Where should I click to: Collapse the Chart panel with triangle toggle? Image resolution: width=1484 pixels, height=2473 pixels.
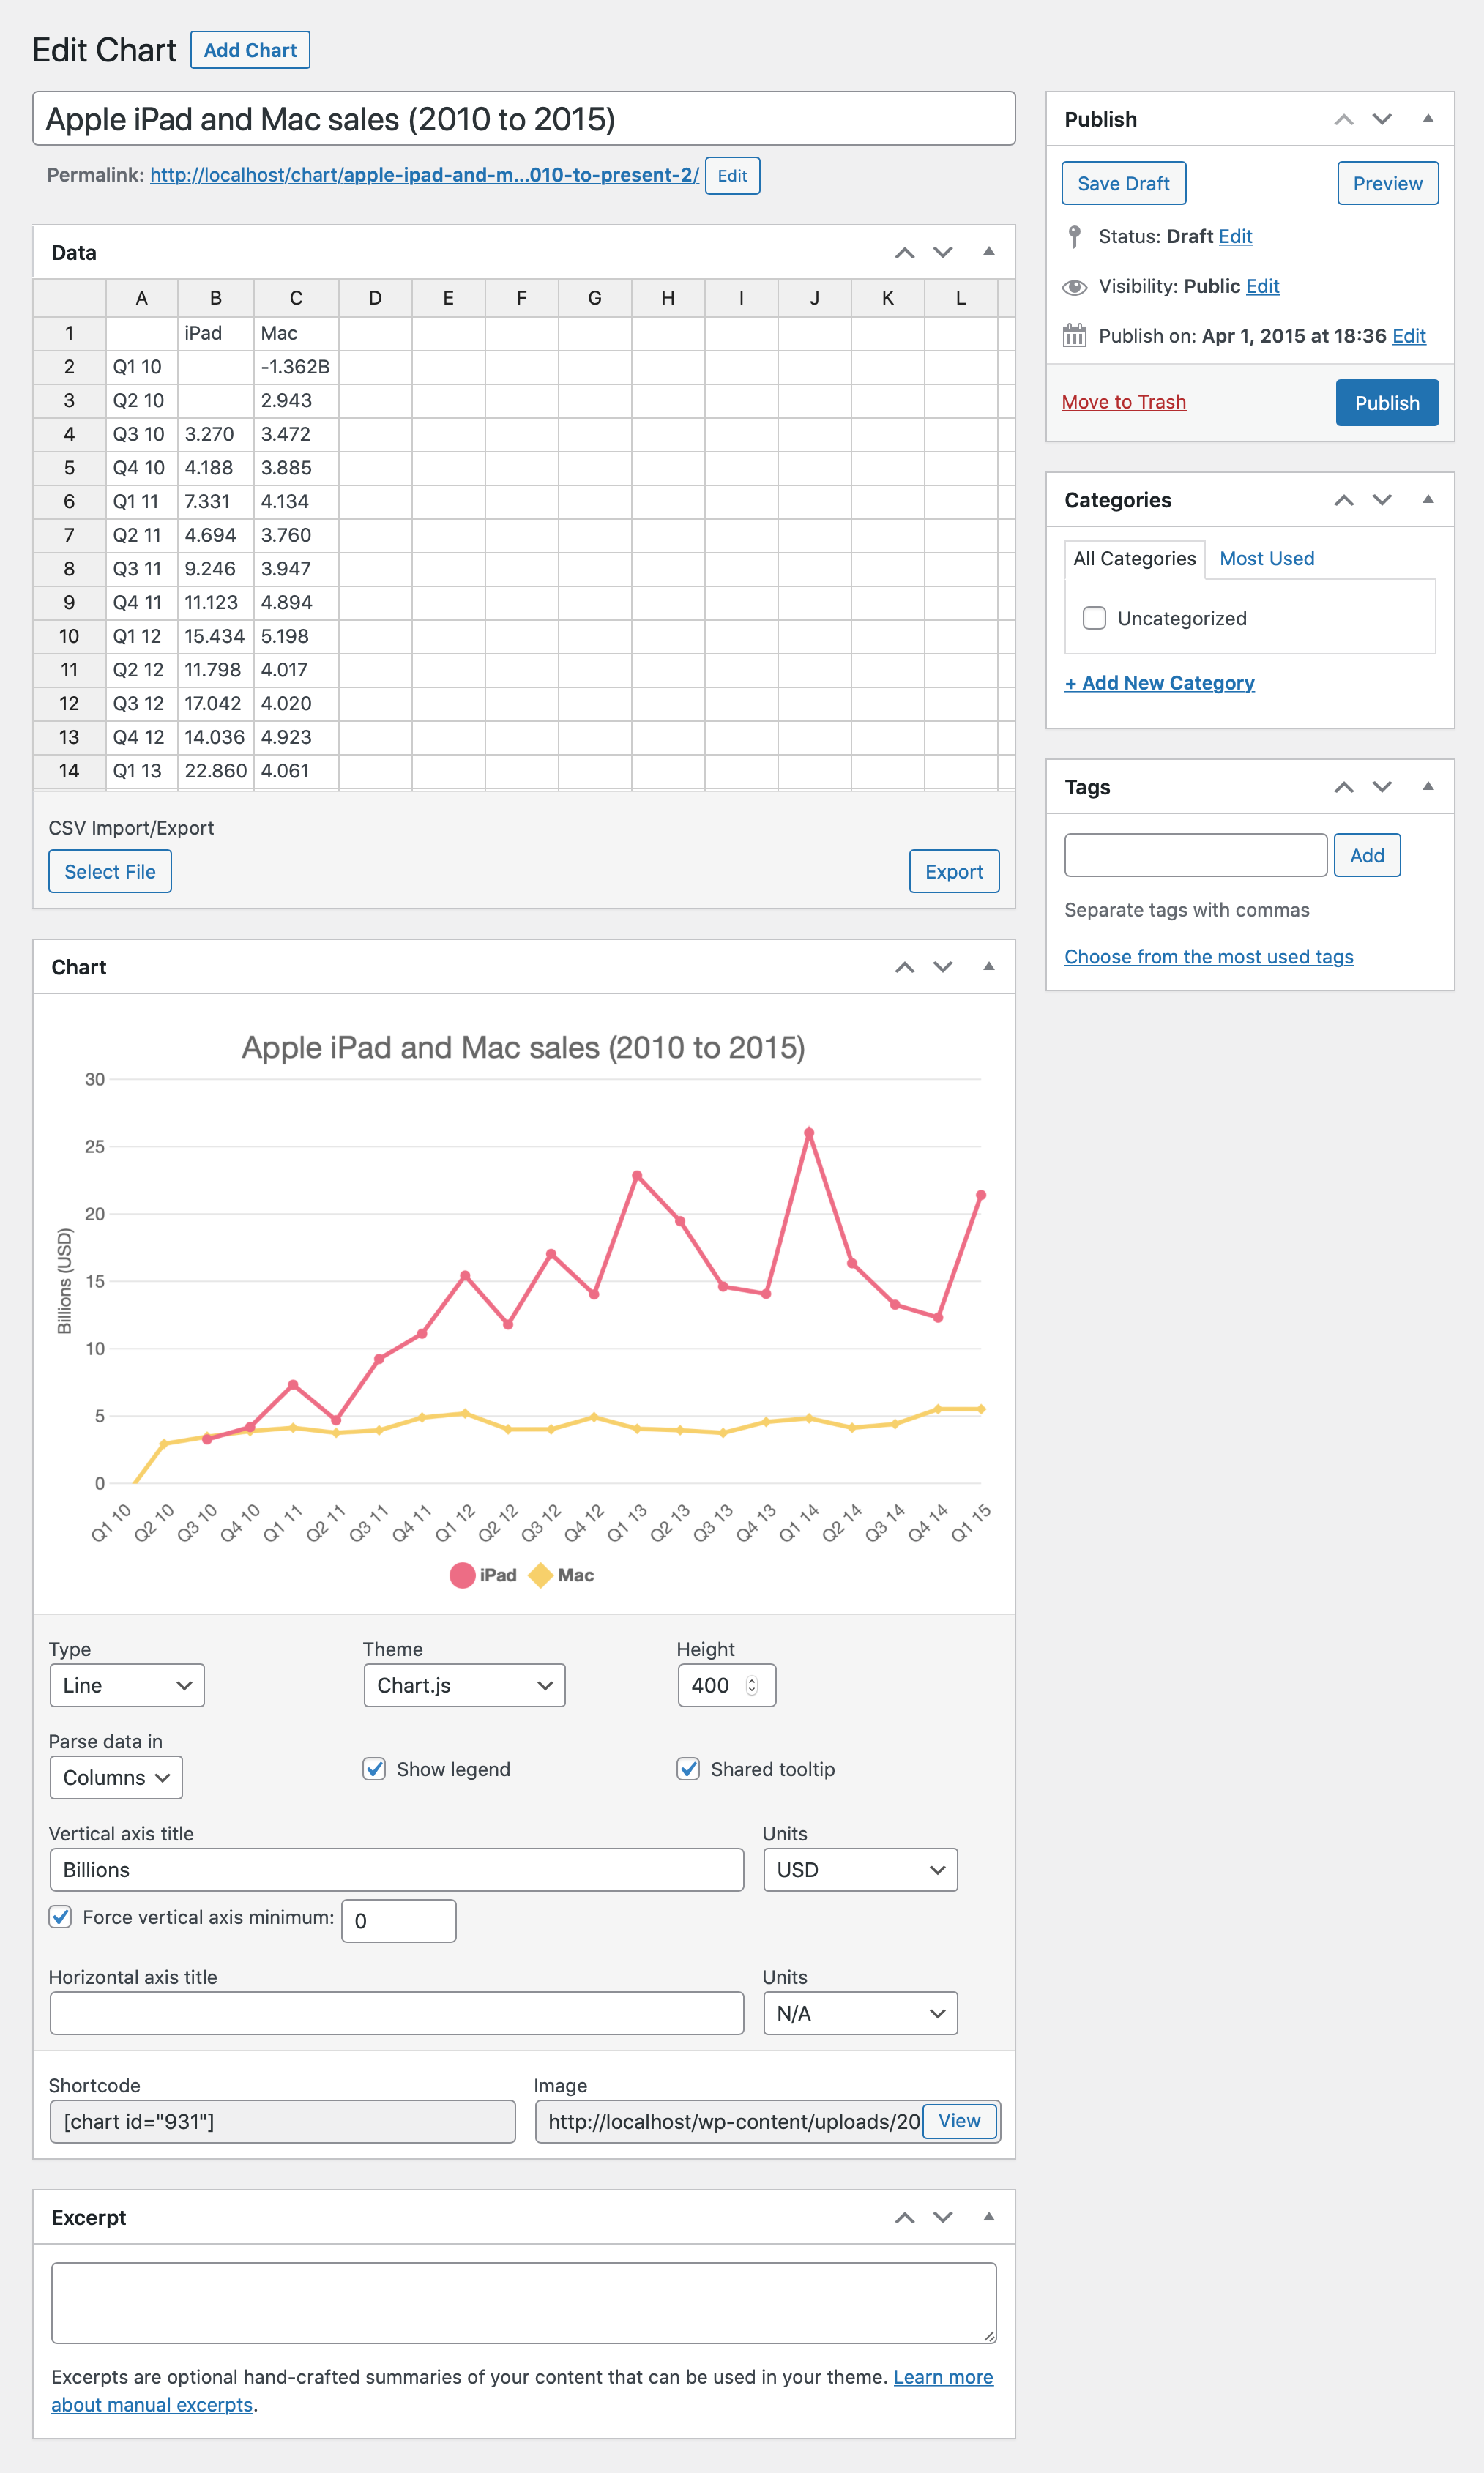click(x=988, y=966)
